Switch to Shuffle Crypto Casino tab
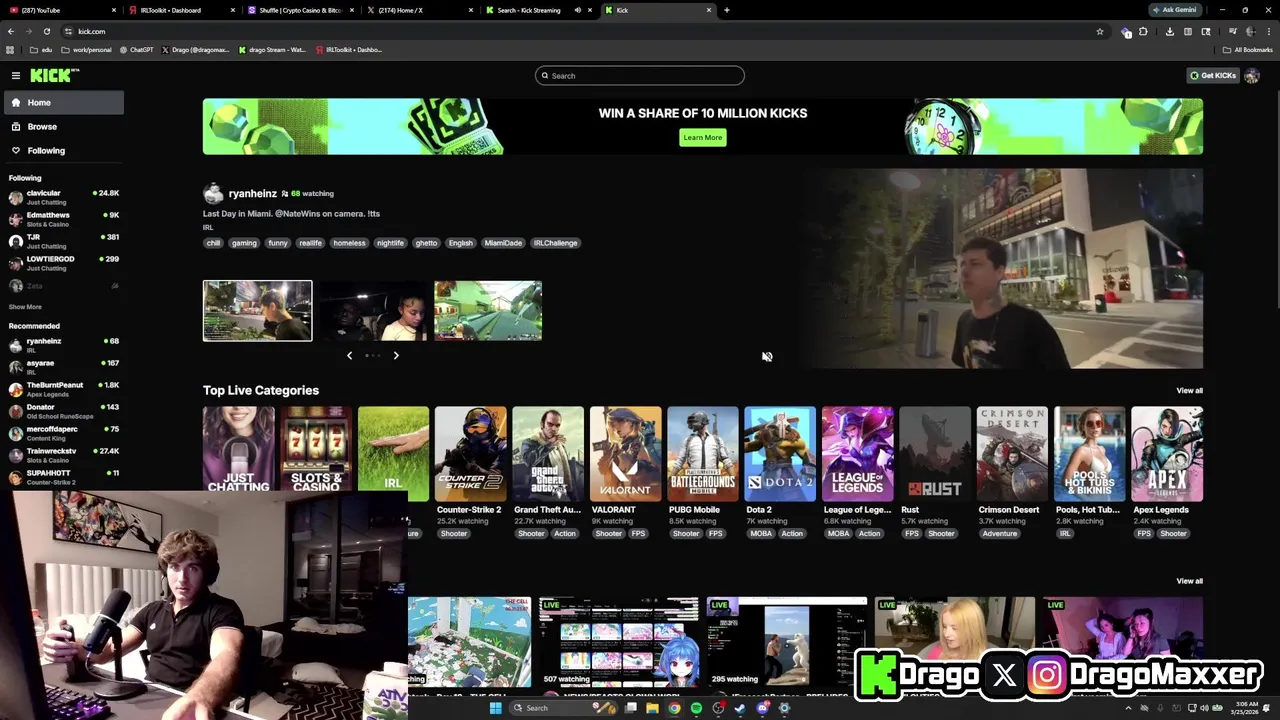This screenshot has height=720, width=1280. pos(300,10)
